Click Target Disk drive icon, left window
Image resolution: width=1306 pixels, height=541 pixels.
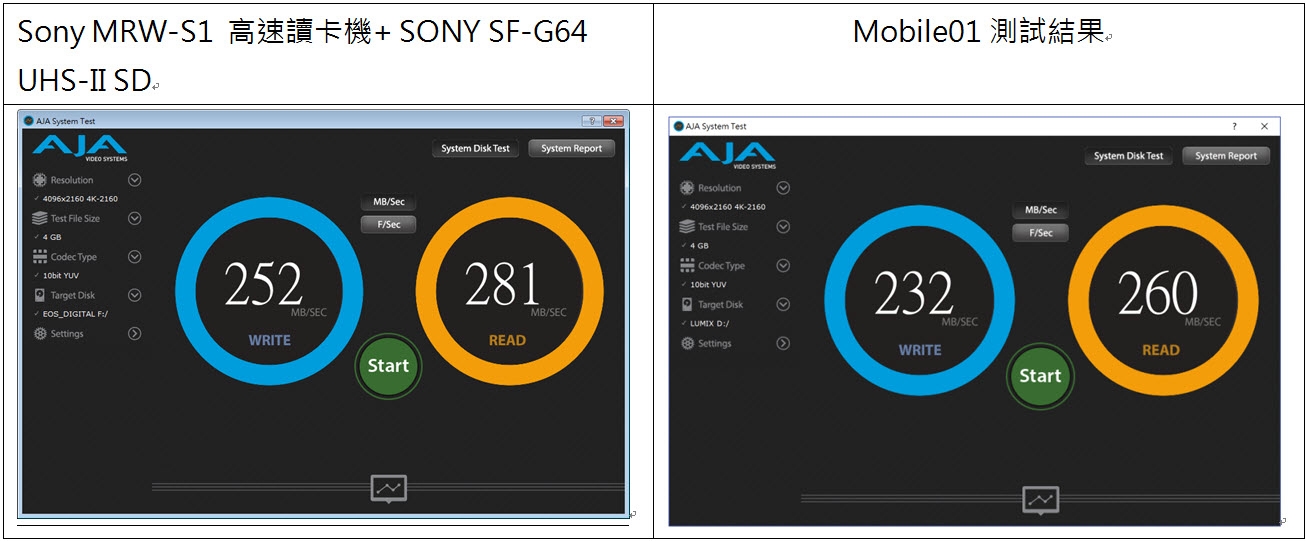click(x=39, y=295)
